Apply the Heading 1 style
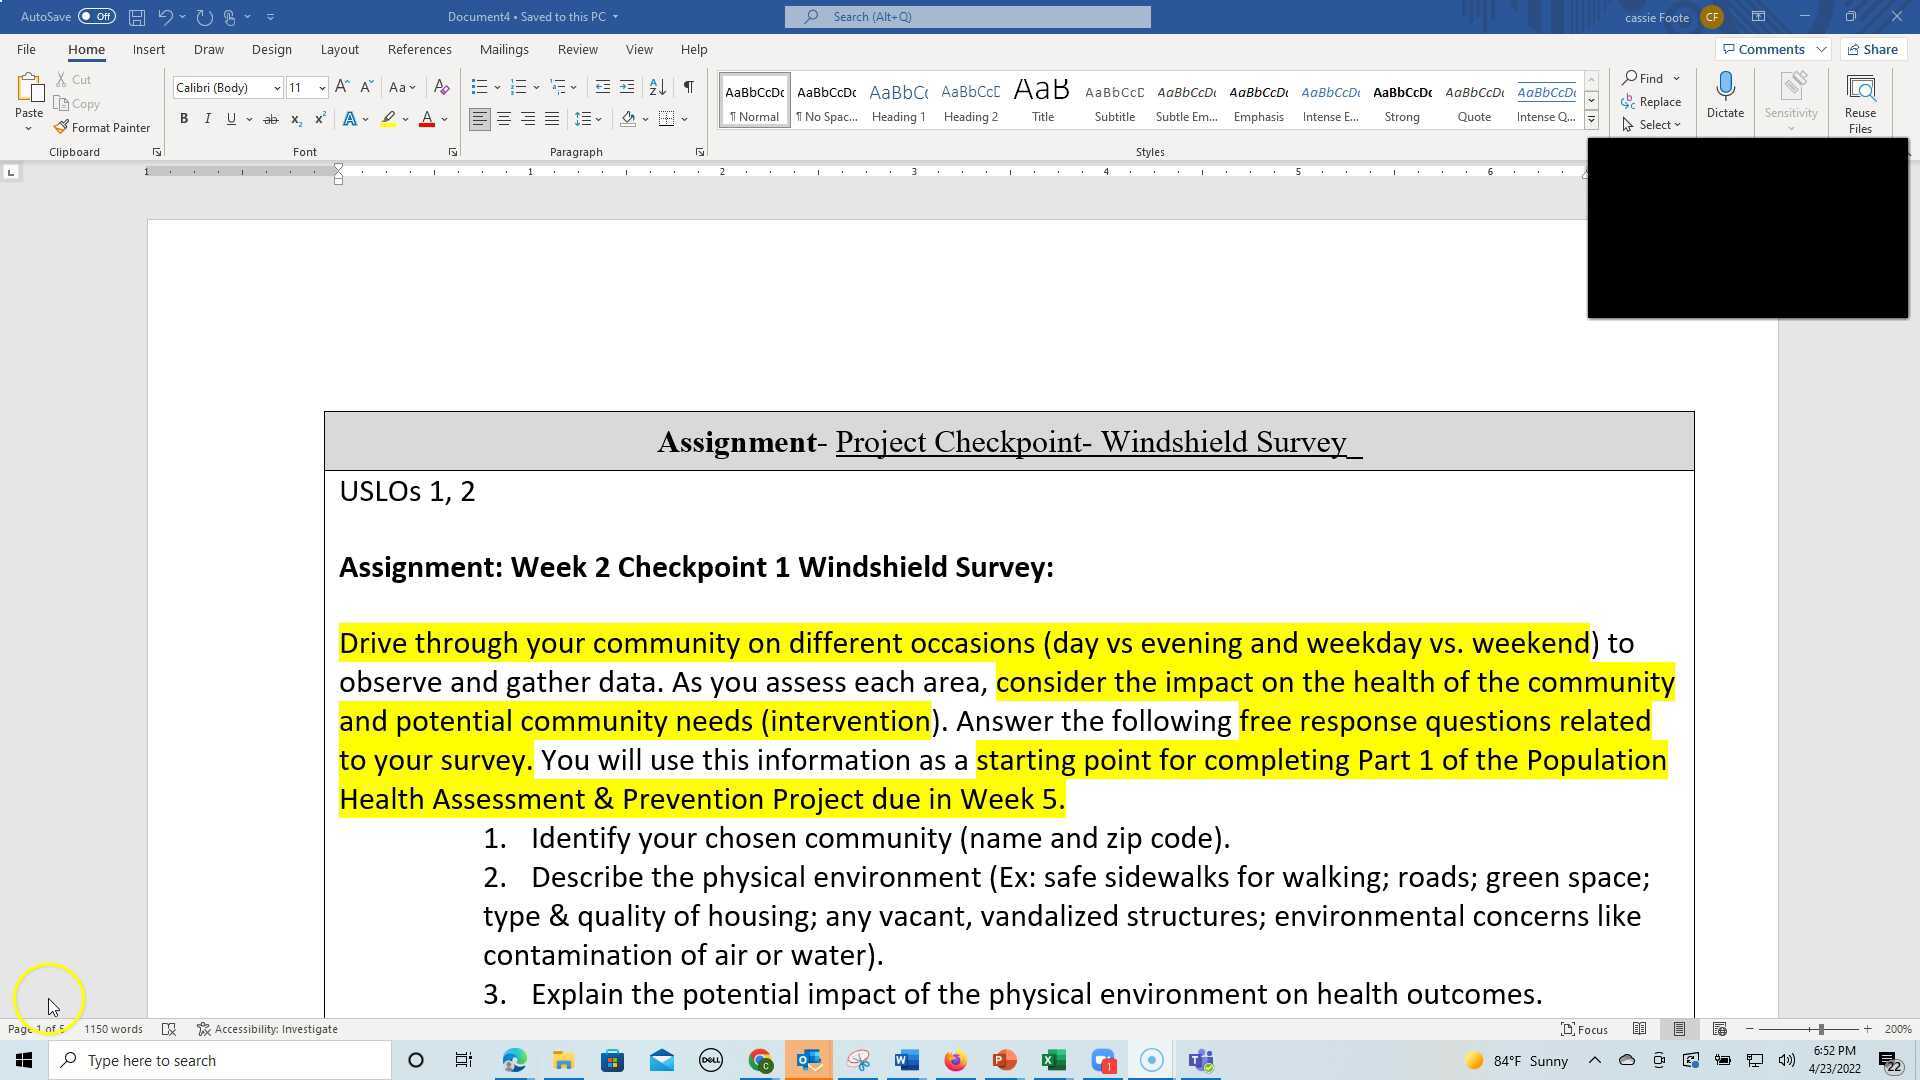 [x=897, y=99]
